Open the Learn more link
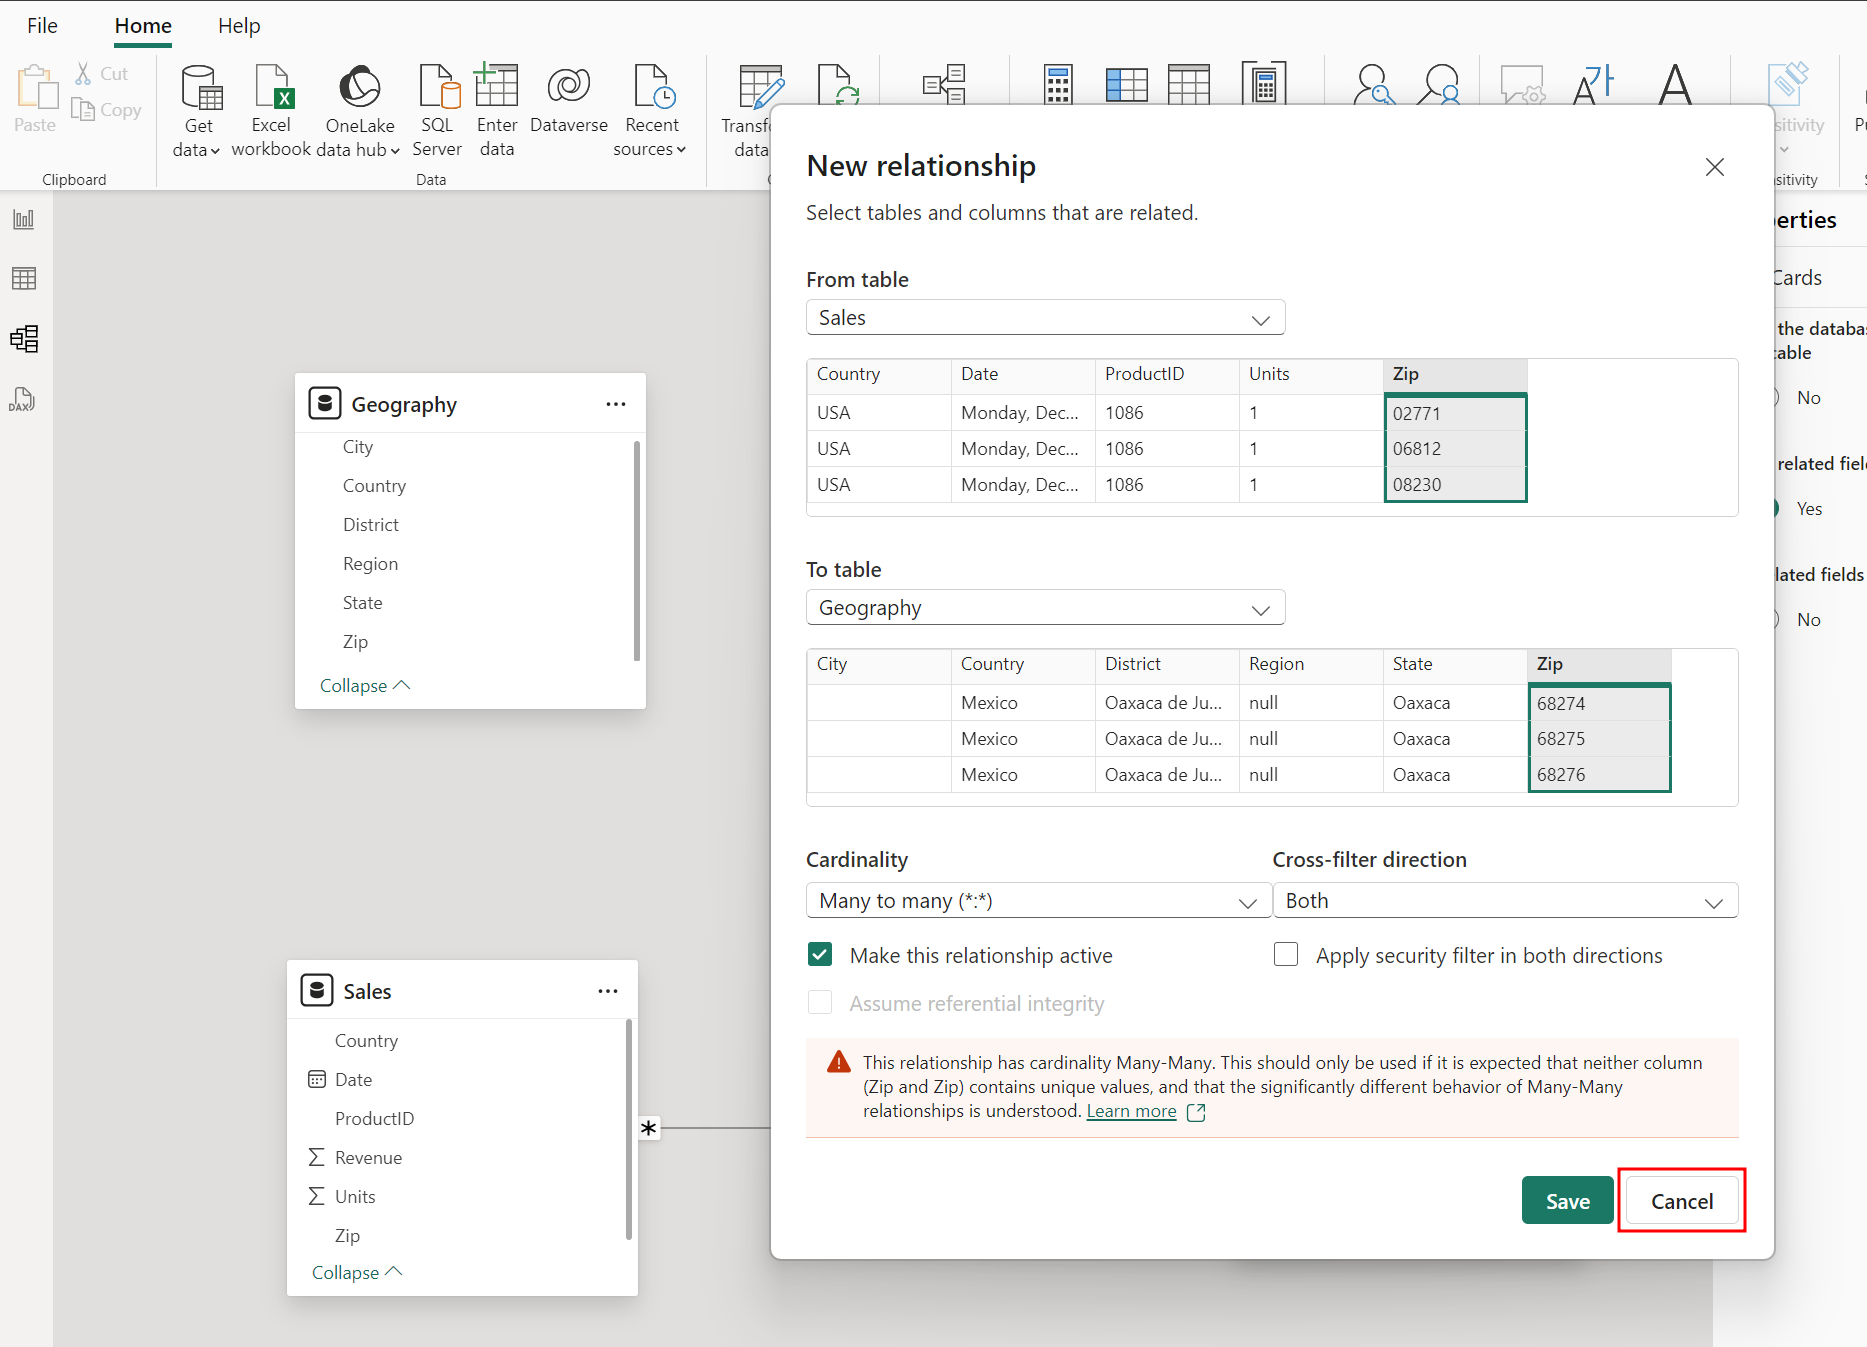This screenshot has width=1867, height=1347. pos(1131,1112)
